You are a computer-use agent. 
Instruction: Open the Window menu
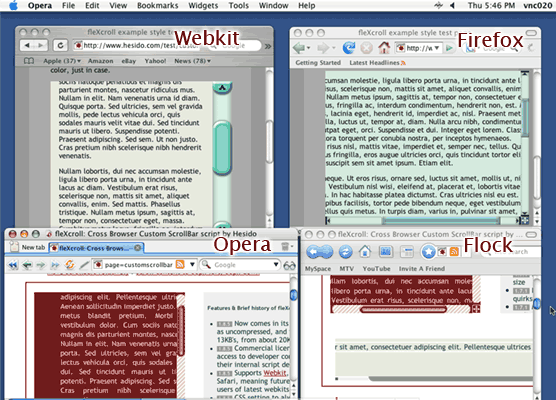tap(273, 6)
